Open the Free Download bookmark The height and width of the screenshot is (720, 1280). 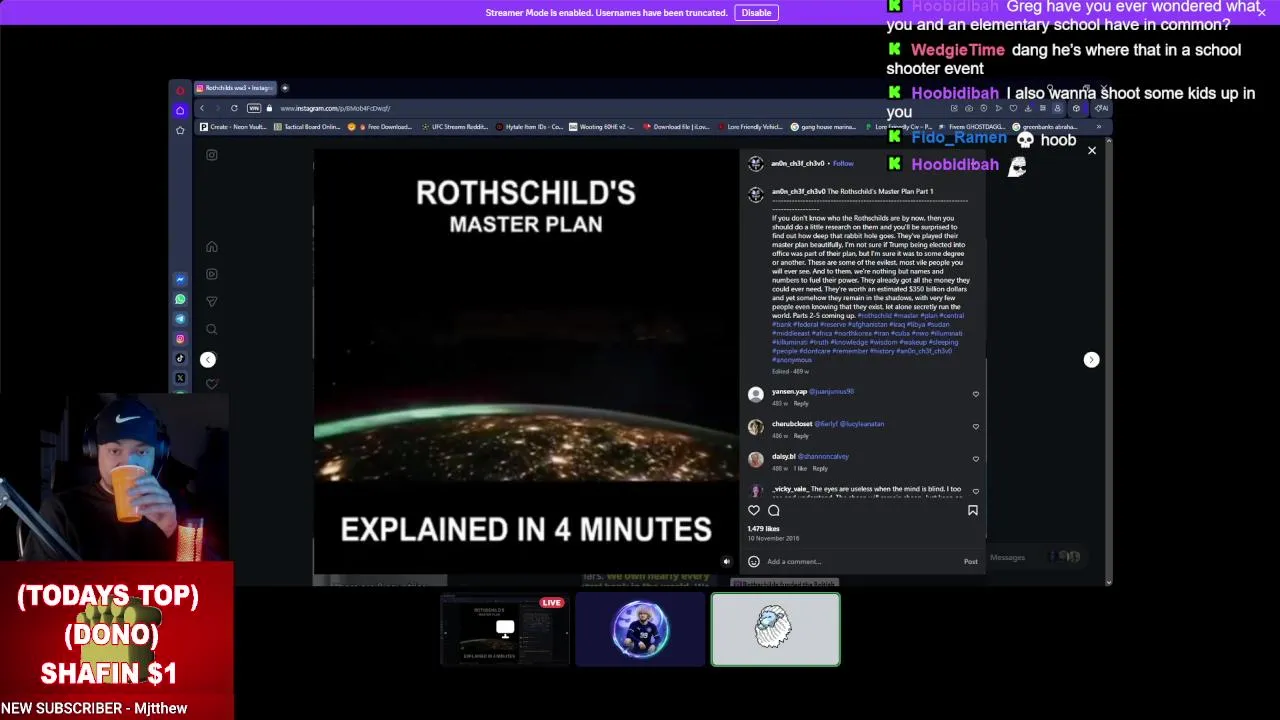[x=380, y=127]
